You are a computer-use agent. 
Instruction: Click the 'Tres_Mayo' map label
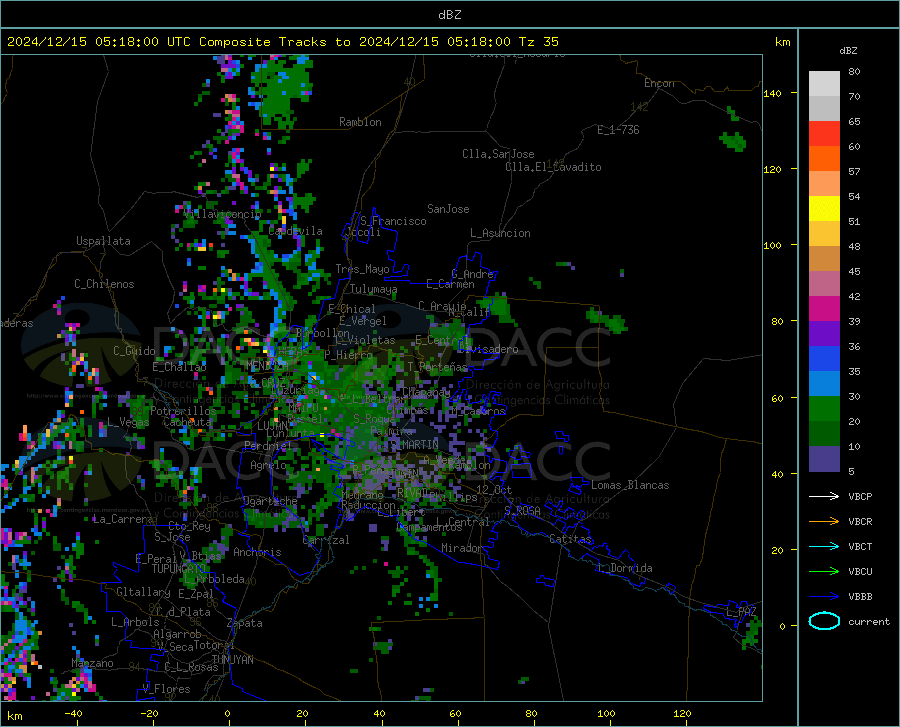coord(362,269)
